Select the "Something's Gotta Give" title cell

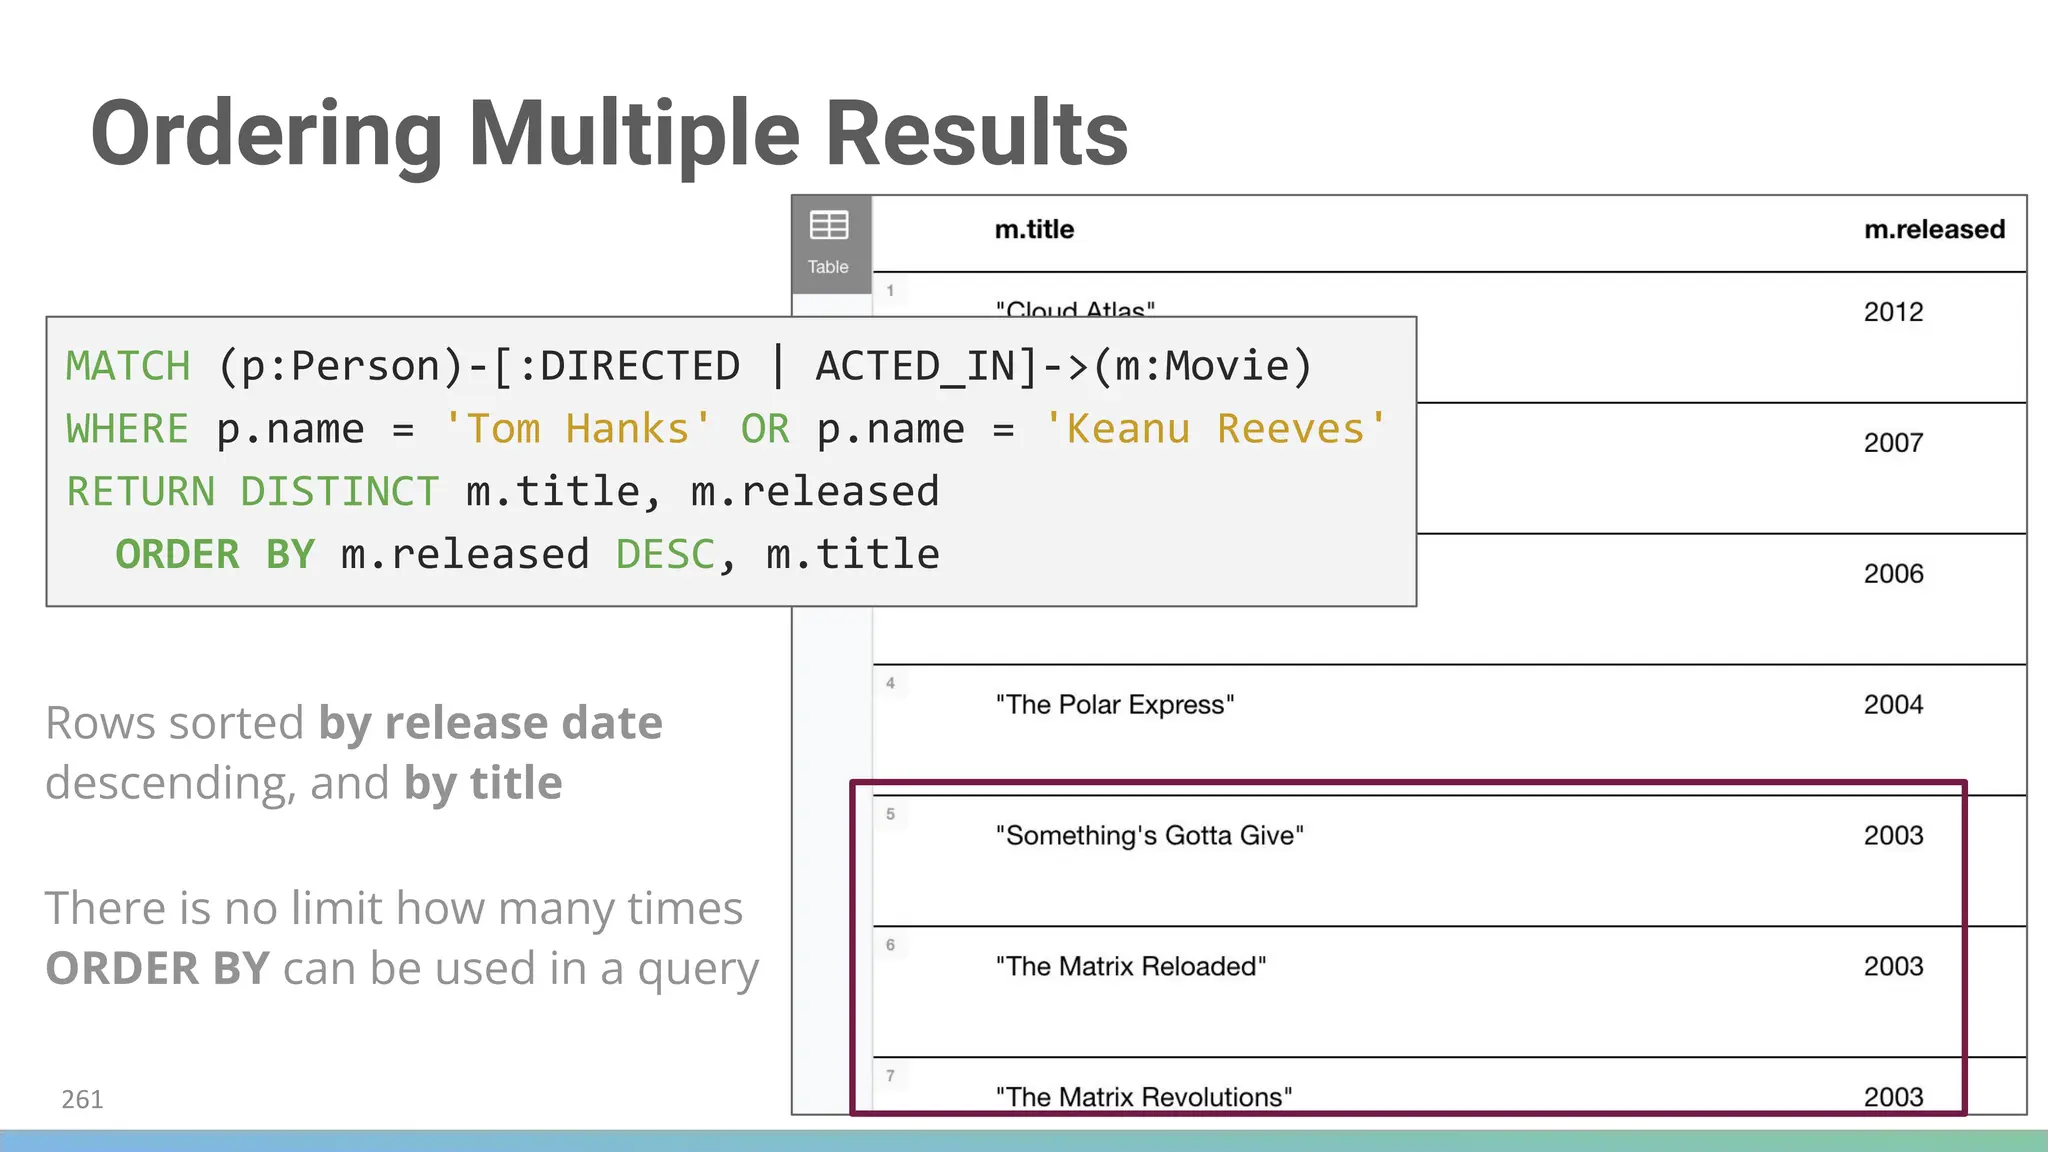pos(1150,836)
